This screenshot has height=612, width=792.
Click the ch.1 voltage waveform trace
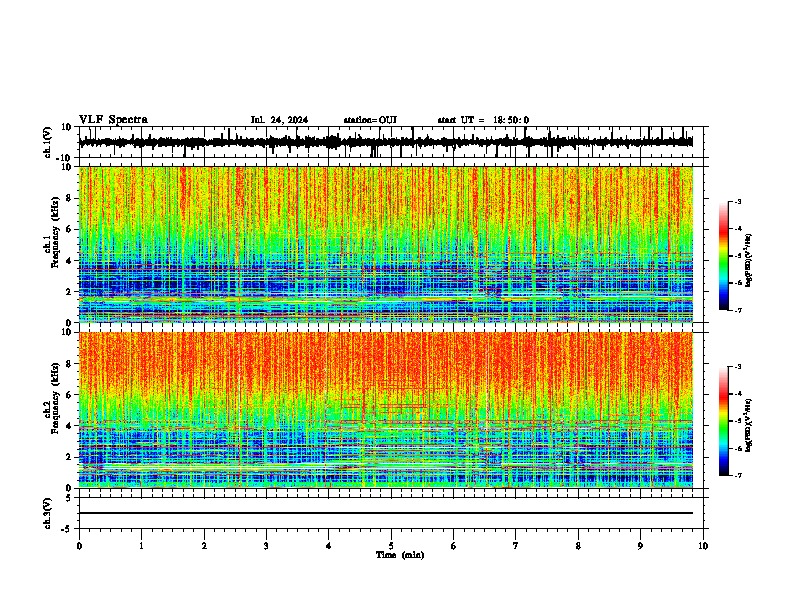pyautogui.click(x=386, y=142)
